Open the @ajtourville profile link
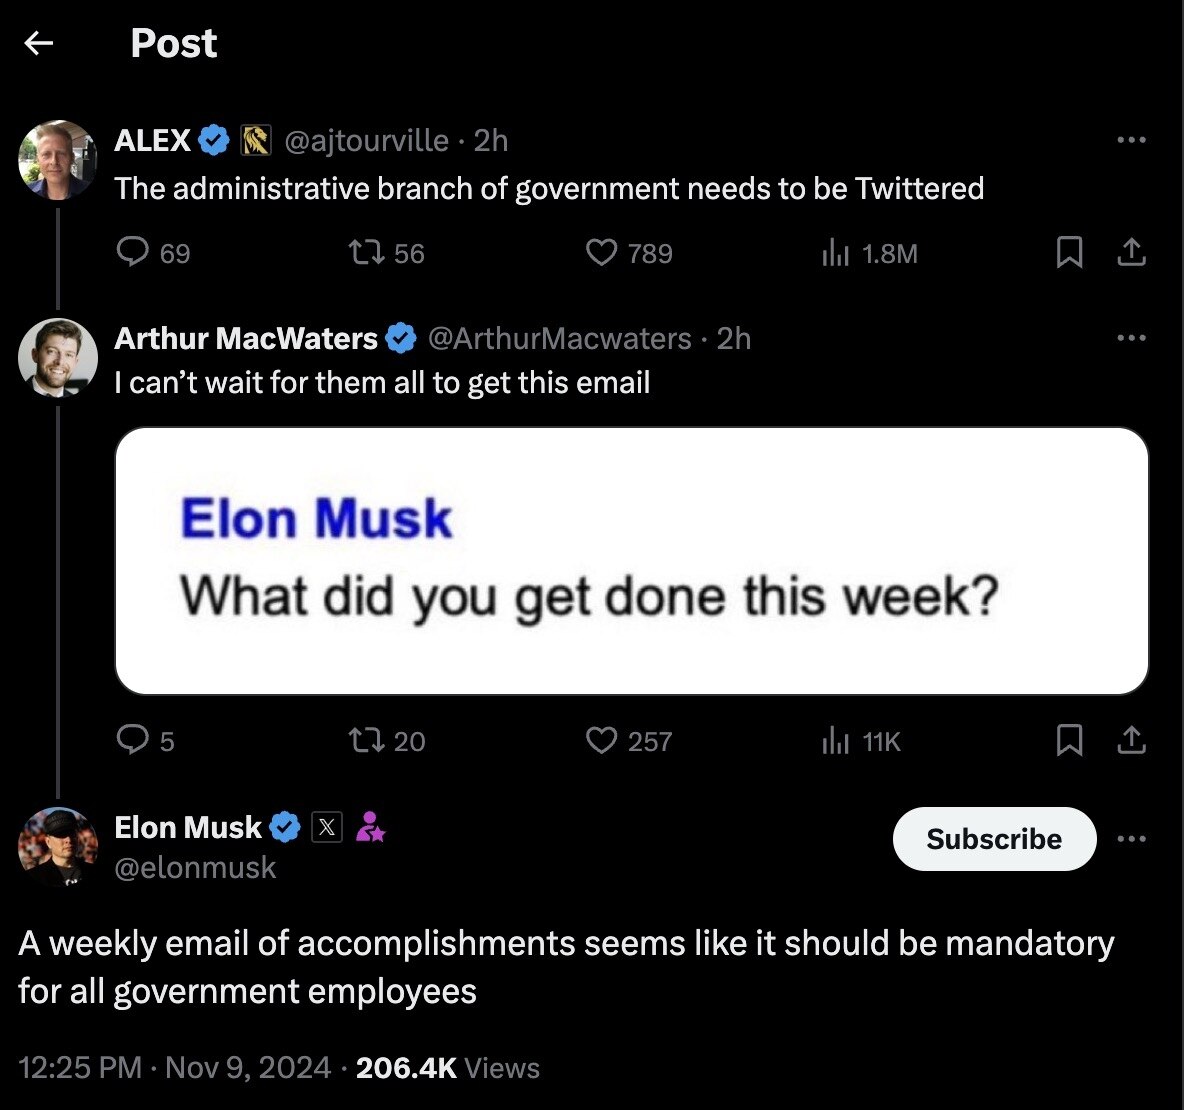The height and width of the screenshot is (1110, 1184). click(x=367, y=140)
